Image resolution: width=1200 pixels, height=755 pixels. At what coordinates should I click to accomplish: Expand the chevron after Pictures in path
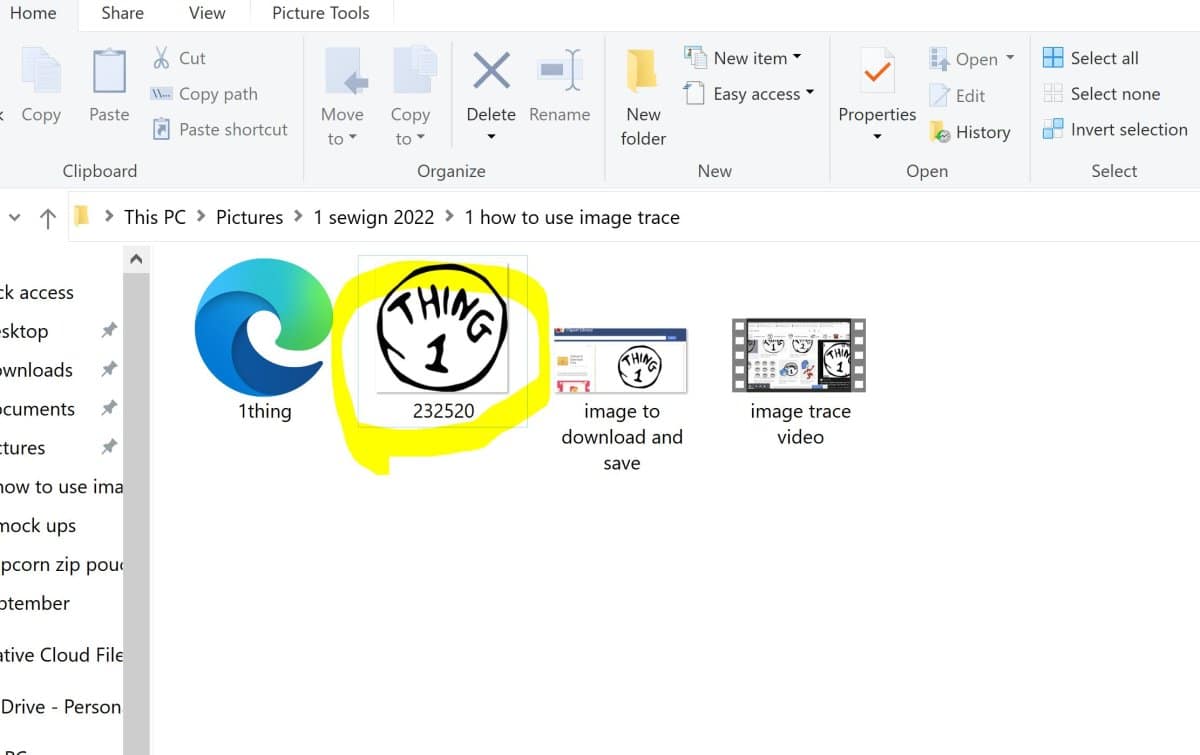click(x=298, y=217)
